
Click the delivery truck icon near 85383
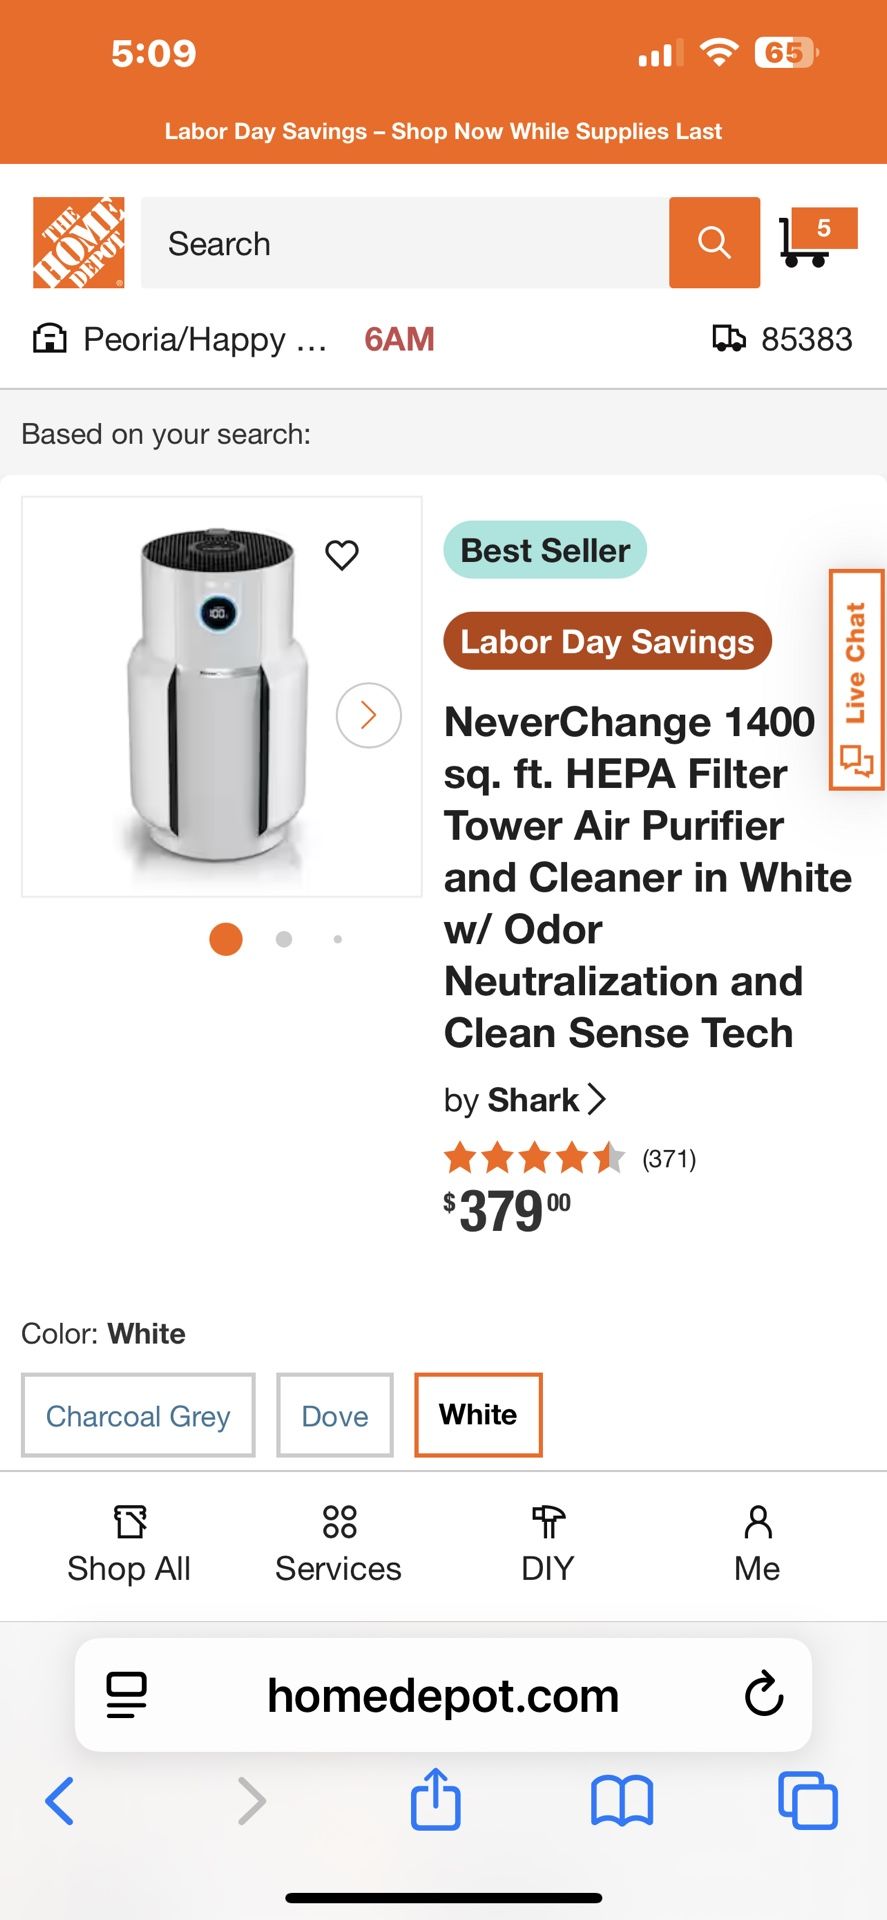729,339
